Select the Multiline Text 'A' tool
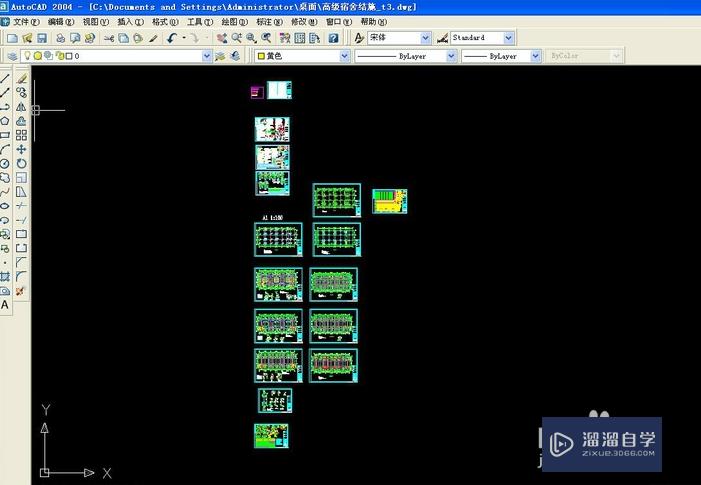 click(5, 305)
